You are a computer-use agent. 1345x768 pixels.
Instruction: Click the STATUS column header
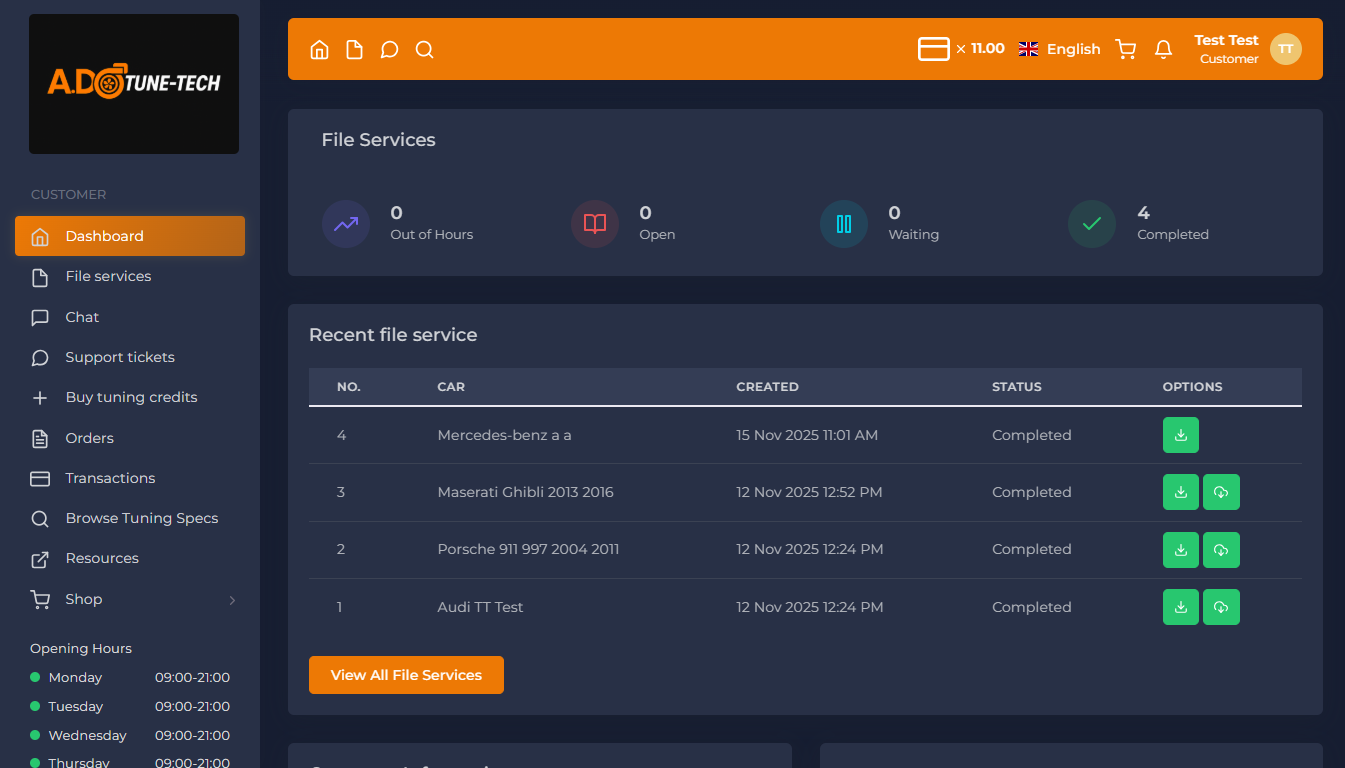1017,387
